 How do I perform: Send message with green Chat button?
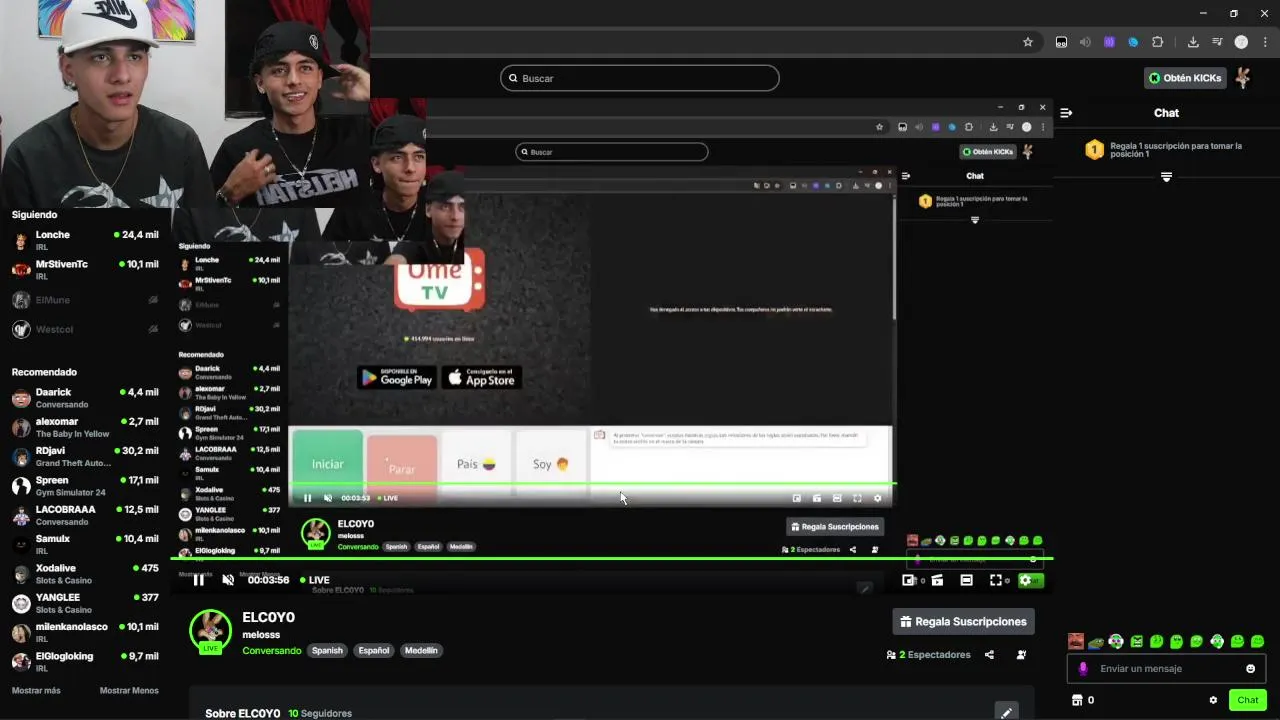1248,700
